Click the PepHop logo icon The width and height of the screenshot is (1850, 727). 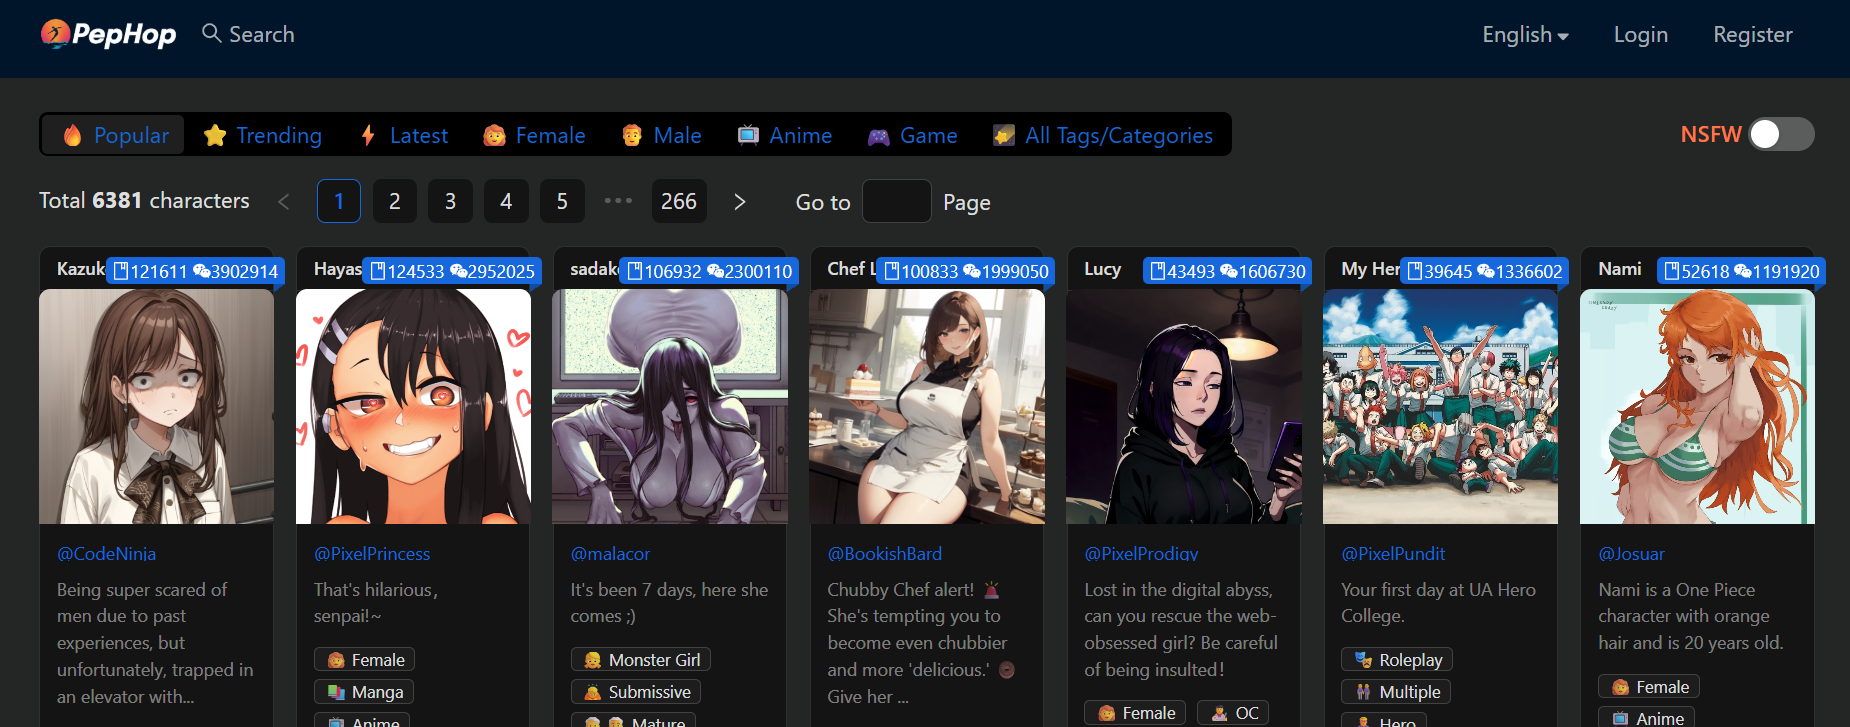pos(56,34)
